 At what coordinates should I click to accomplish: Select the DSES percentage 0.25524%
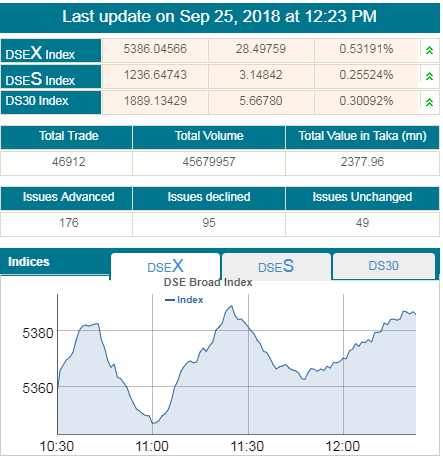pyautogui.click(x=366, y=75)
